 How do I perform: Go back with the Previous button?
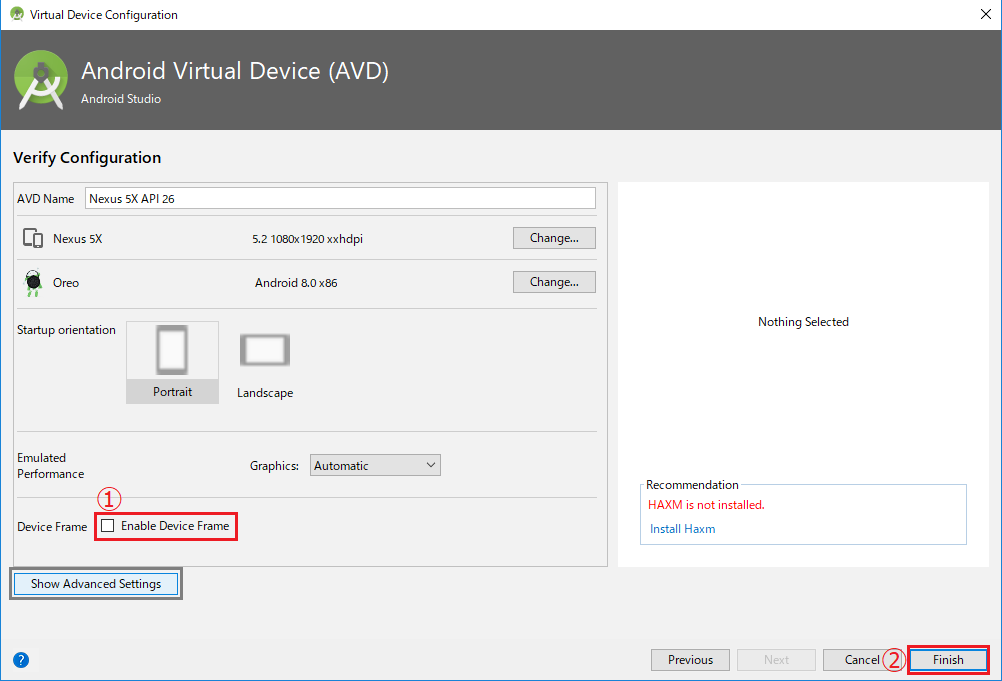pos(690,659)
